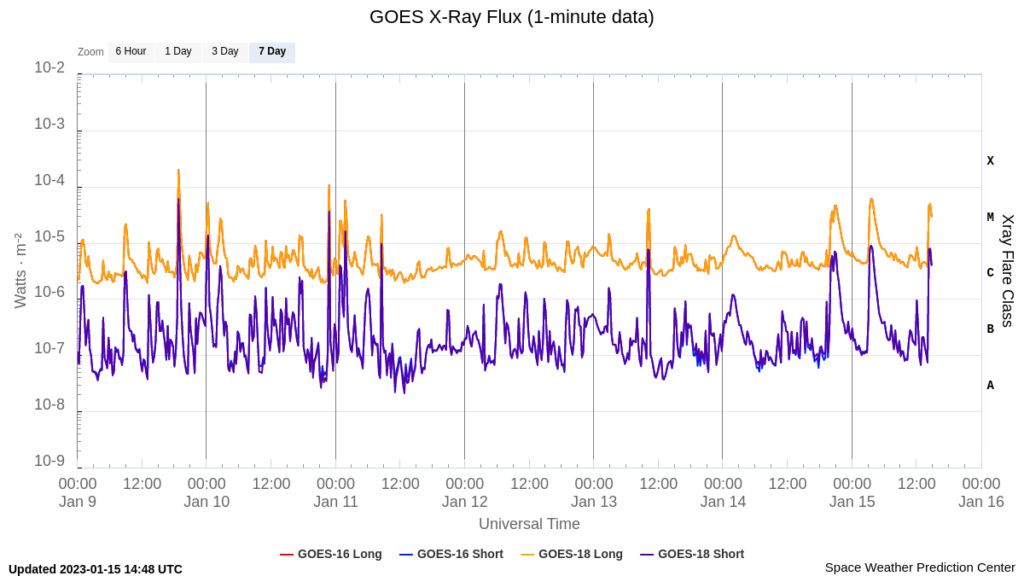Click the Jan 13 midnight vertical marker line
1024x576 pixels.
(x=593, y=300)
